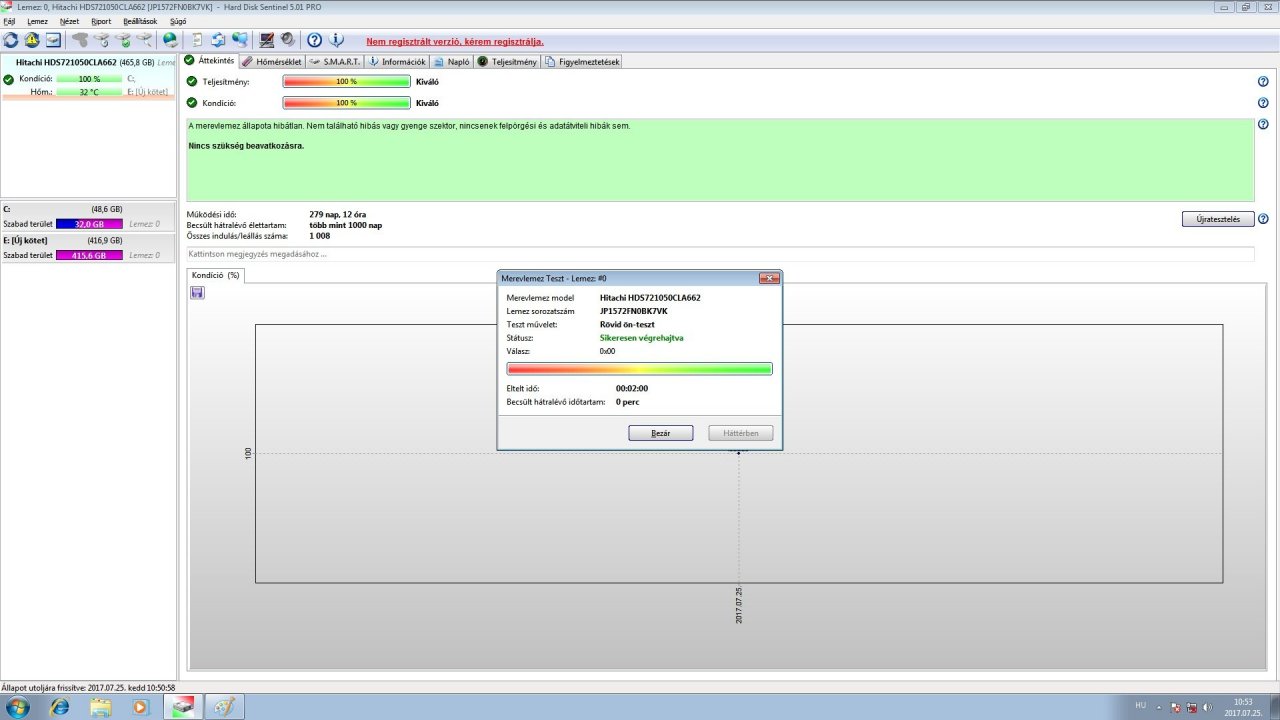Select the Kondíció (%) chart tab

pyautogui.click(x=216, y=275)
